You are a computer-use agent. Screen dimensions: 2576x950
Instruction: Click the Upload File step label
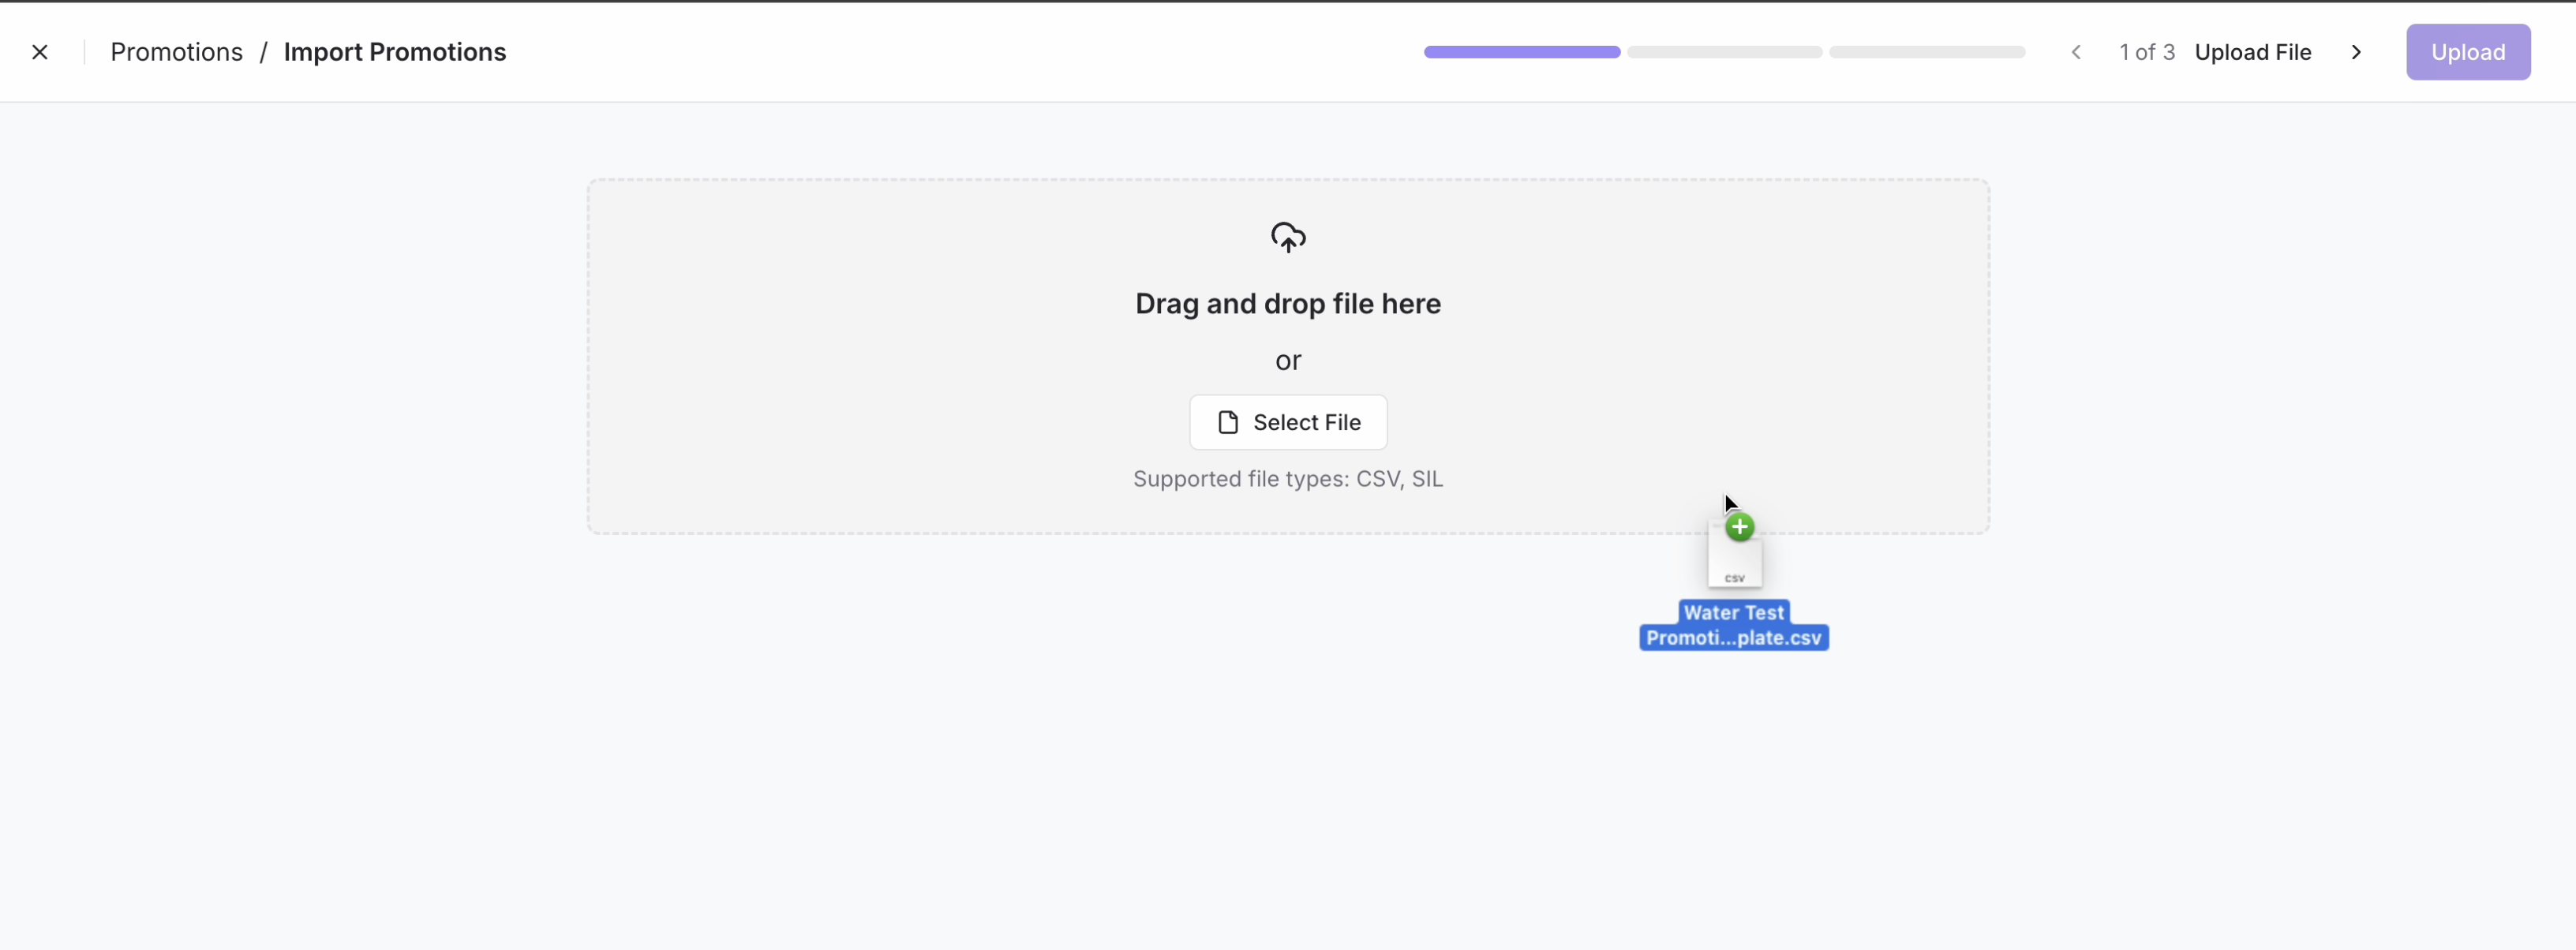(2253, 51)
